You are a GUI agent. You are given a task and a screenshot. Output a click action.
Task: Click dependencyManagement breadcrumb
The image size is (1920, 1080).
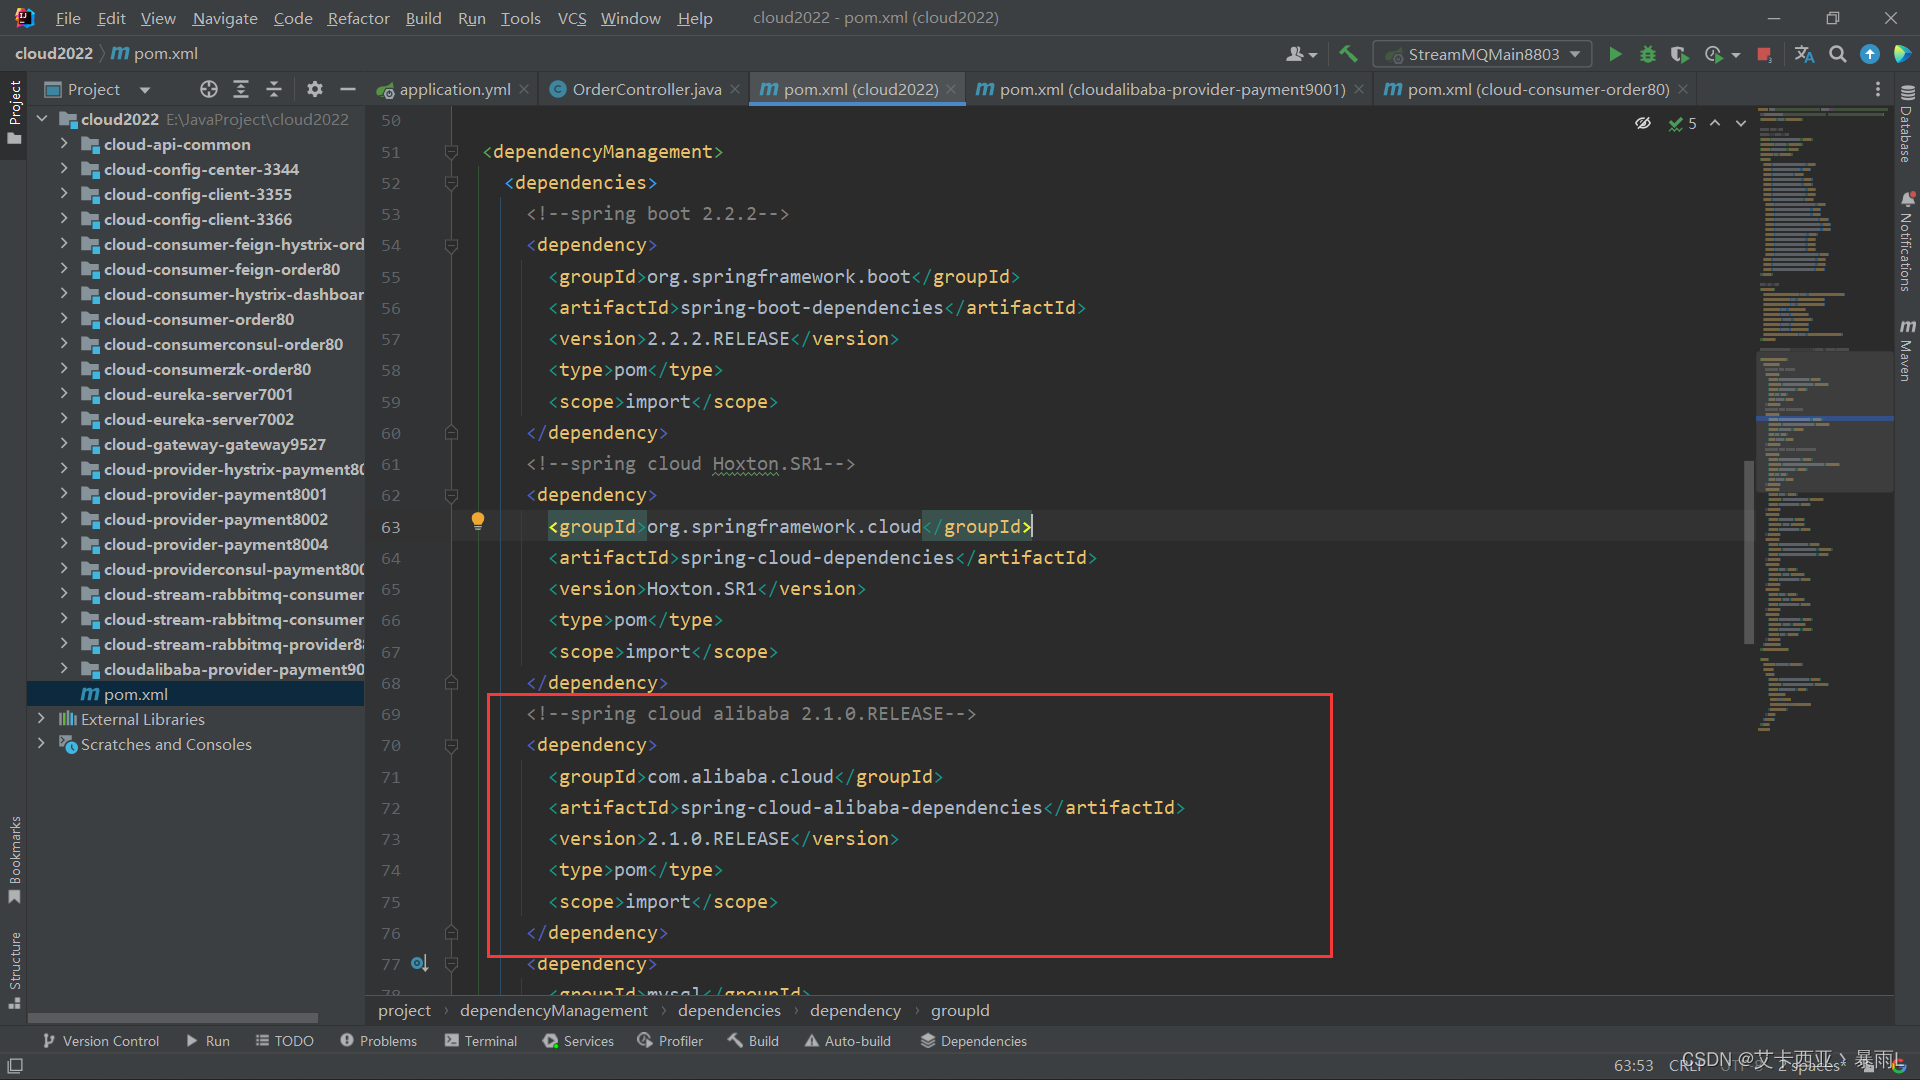553,1010
